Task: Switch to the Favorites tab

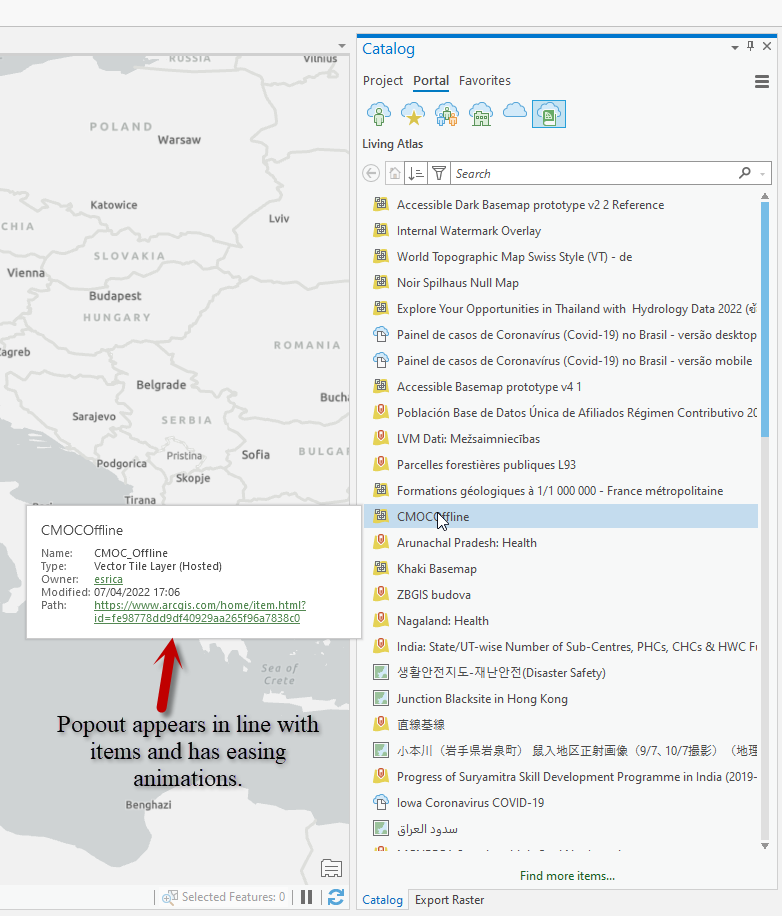Action: click(485, 81)
